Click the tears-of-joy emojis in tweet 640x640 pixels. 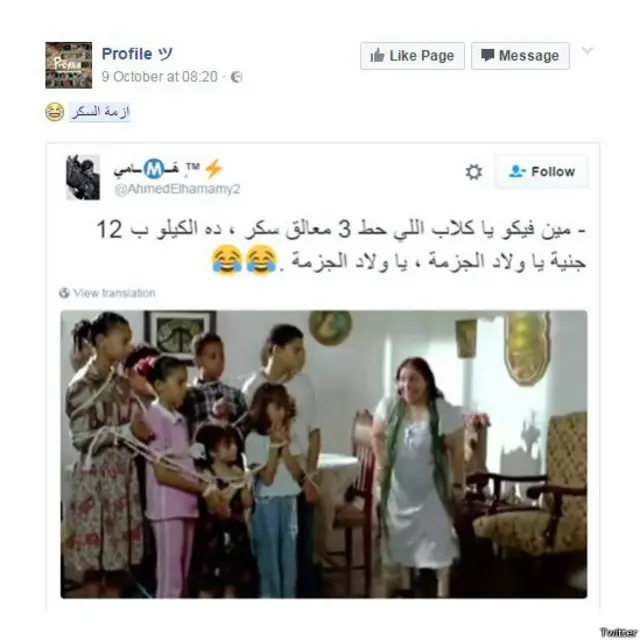244,260
